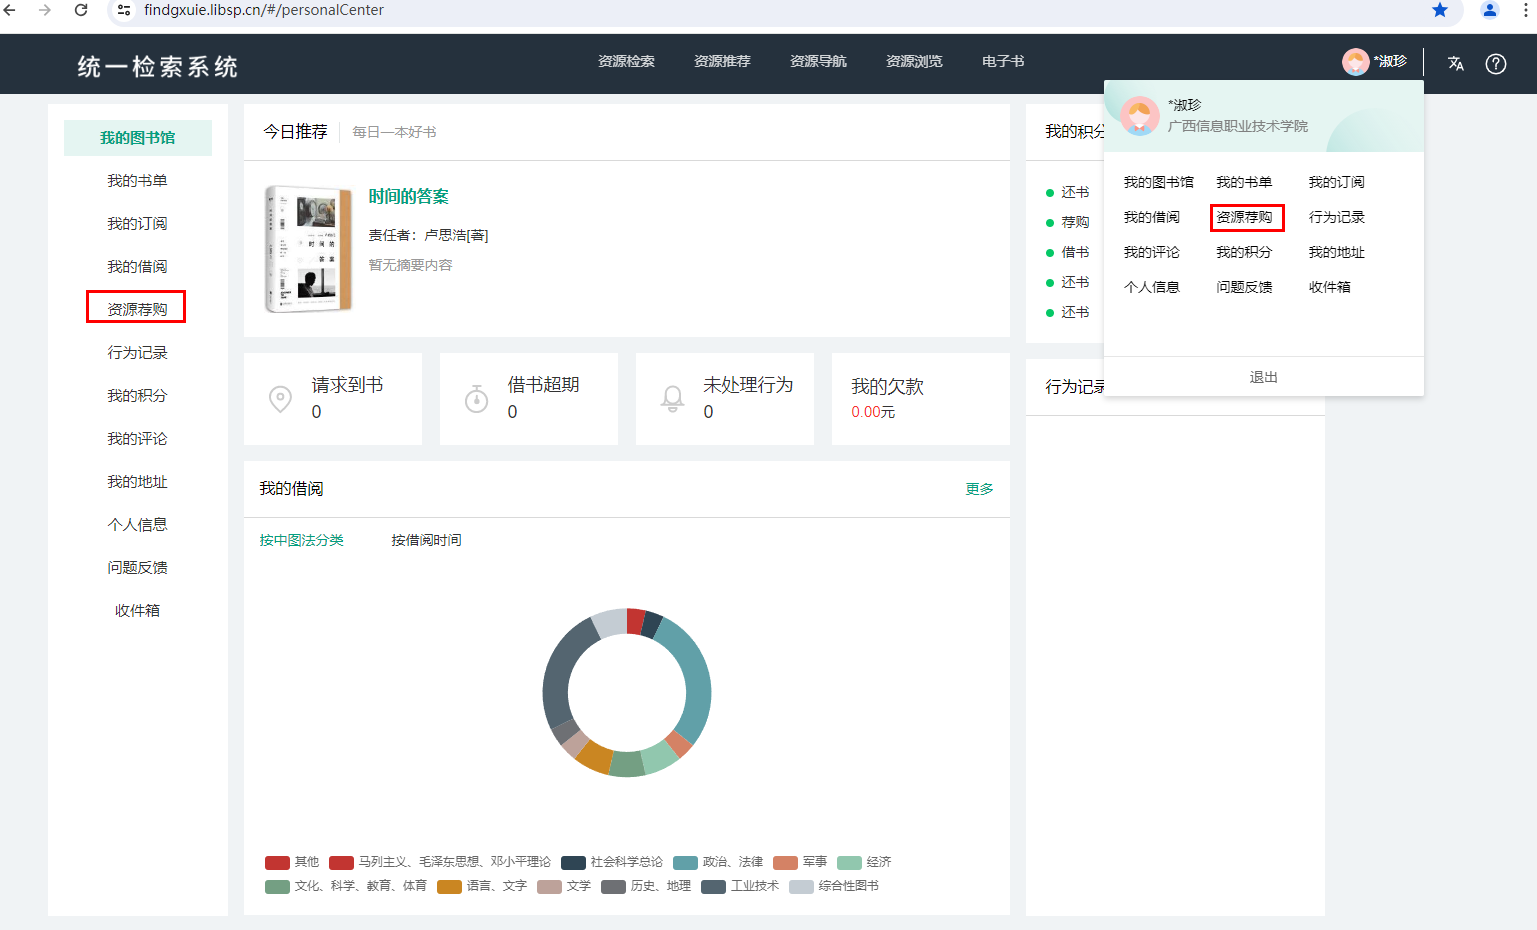
Task: Open the browser profile icon
Action: tap(1489, 10)
